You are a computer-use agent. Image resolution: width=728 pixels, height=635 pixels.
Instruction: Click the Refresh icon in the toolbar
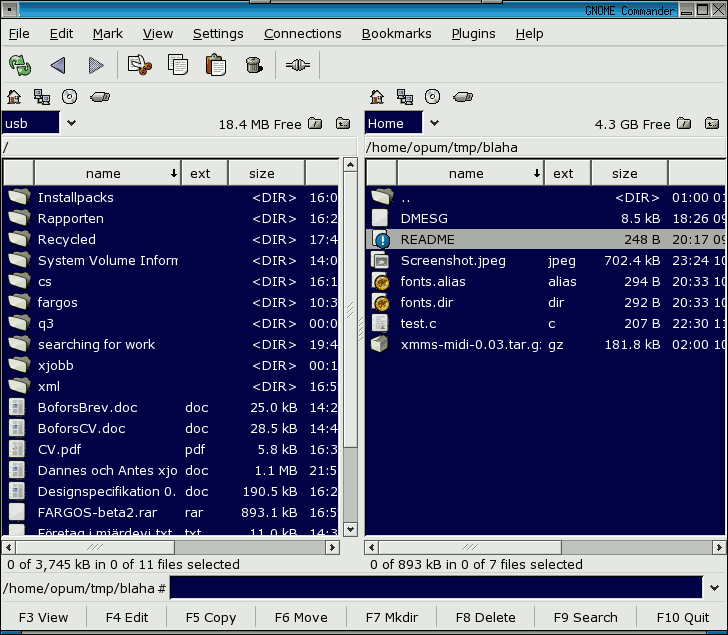pyautogui.click(x=20, y=66)
